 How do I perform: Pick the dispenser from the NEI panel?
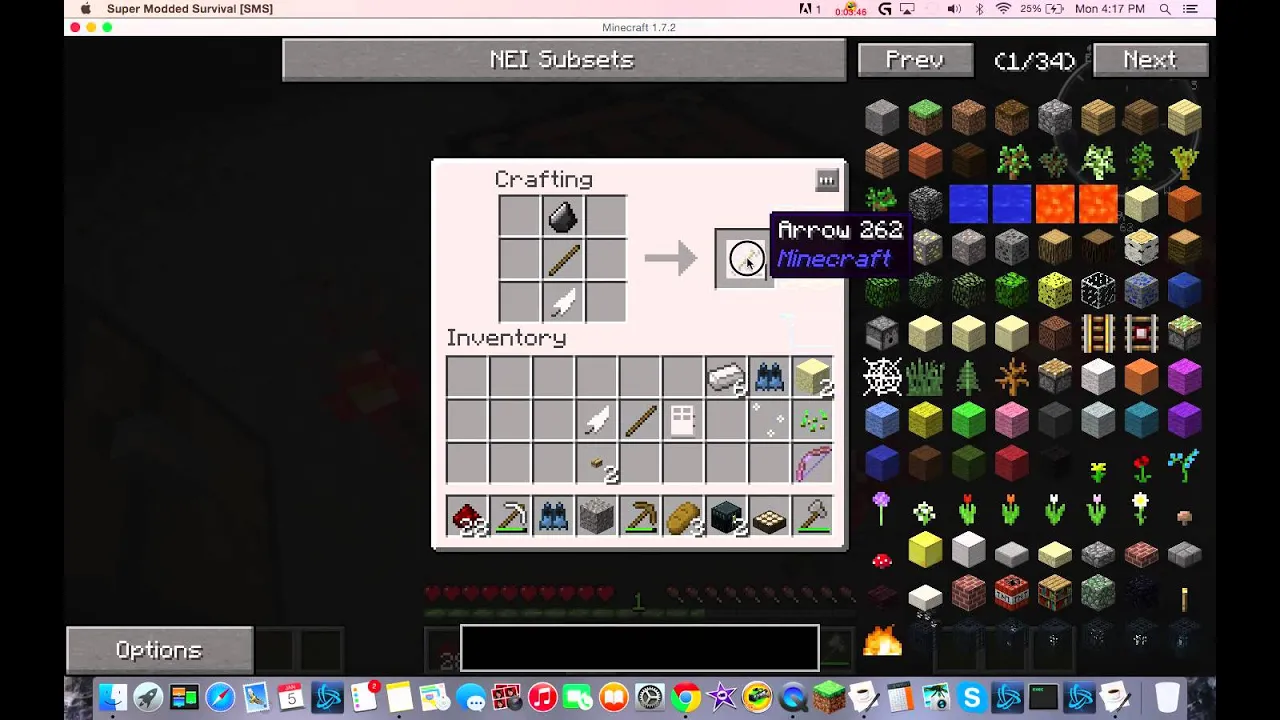[x=882, y=333]
